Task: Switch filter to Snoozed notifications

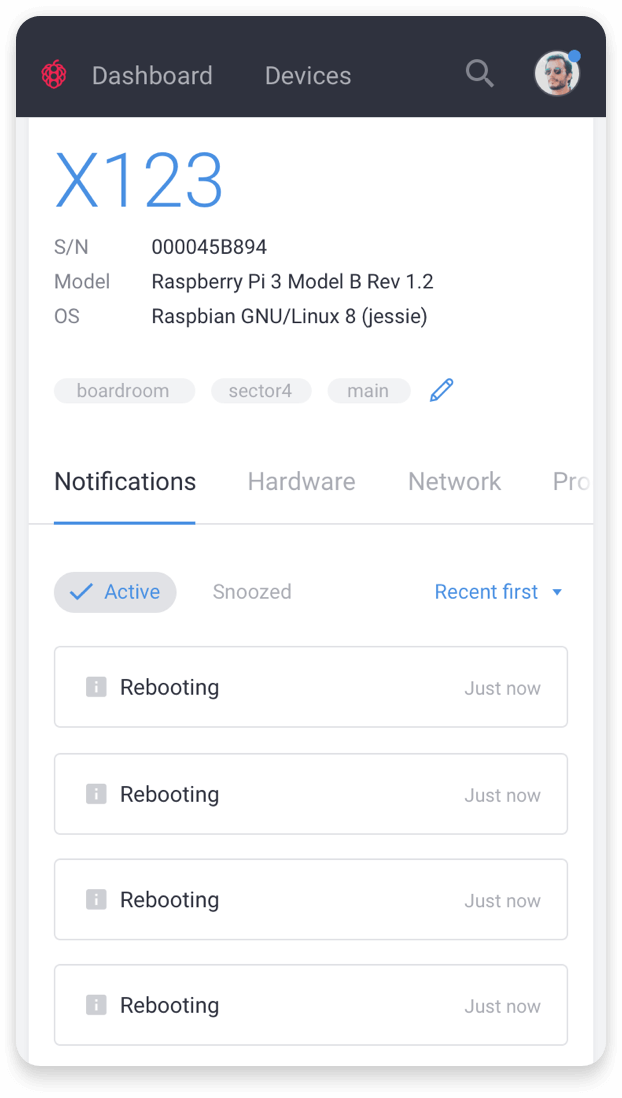Action: coord(252,592)
